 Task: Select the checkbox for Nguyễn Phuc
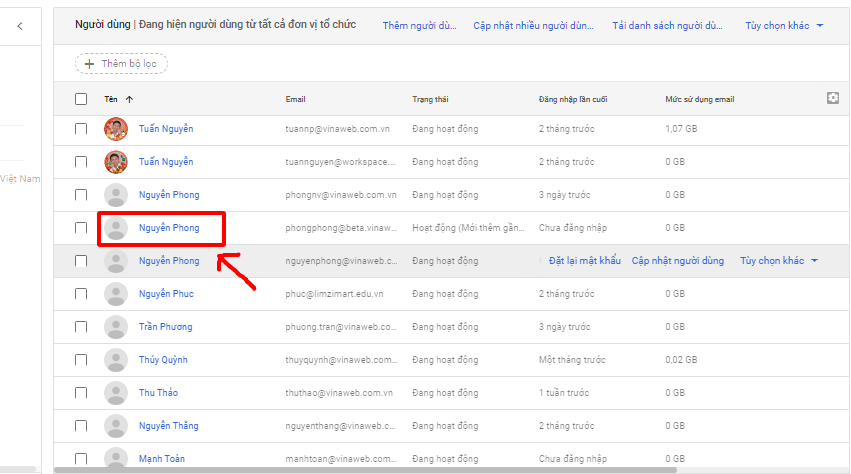(x=81, y=294)
